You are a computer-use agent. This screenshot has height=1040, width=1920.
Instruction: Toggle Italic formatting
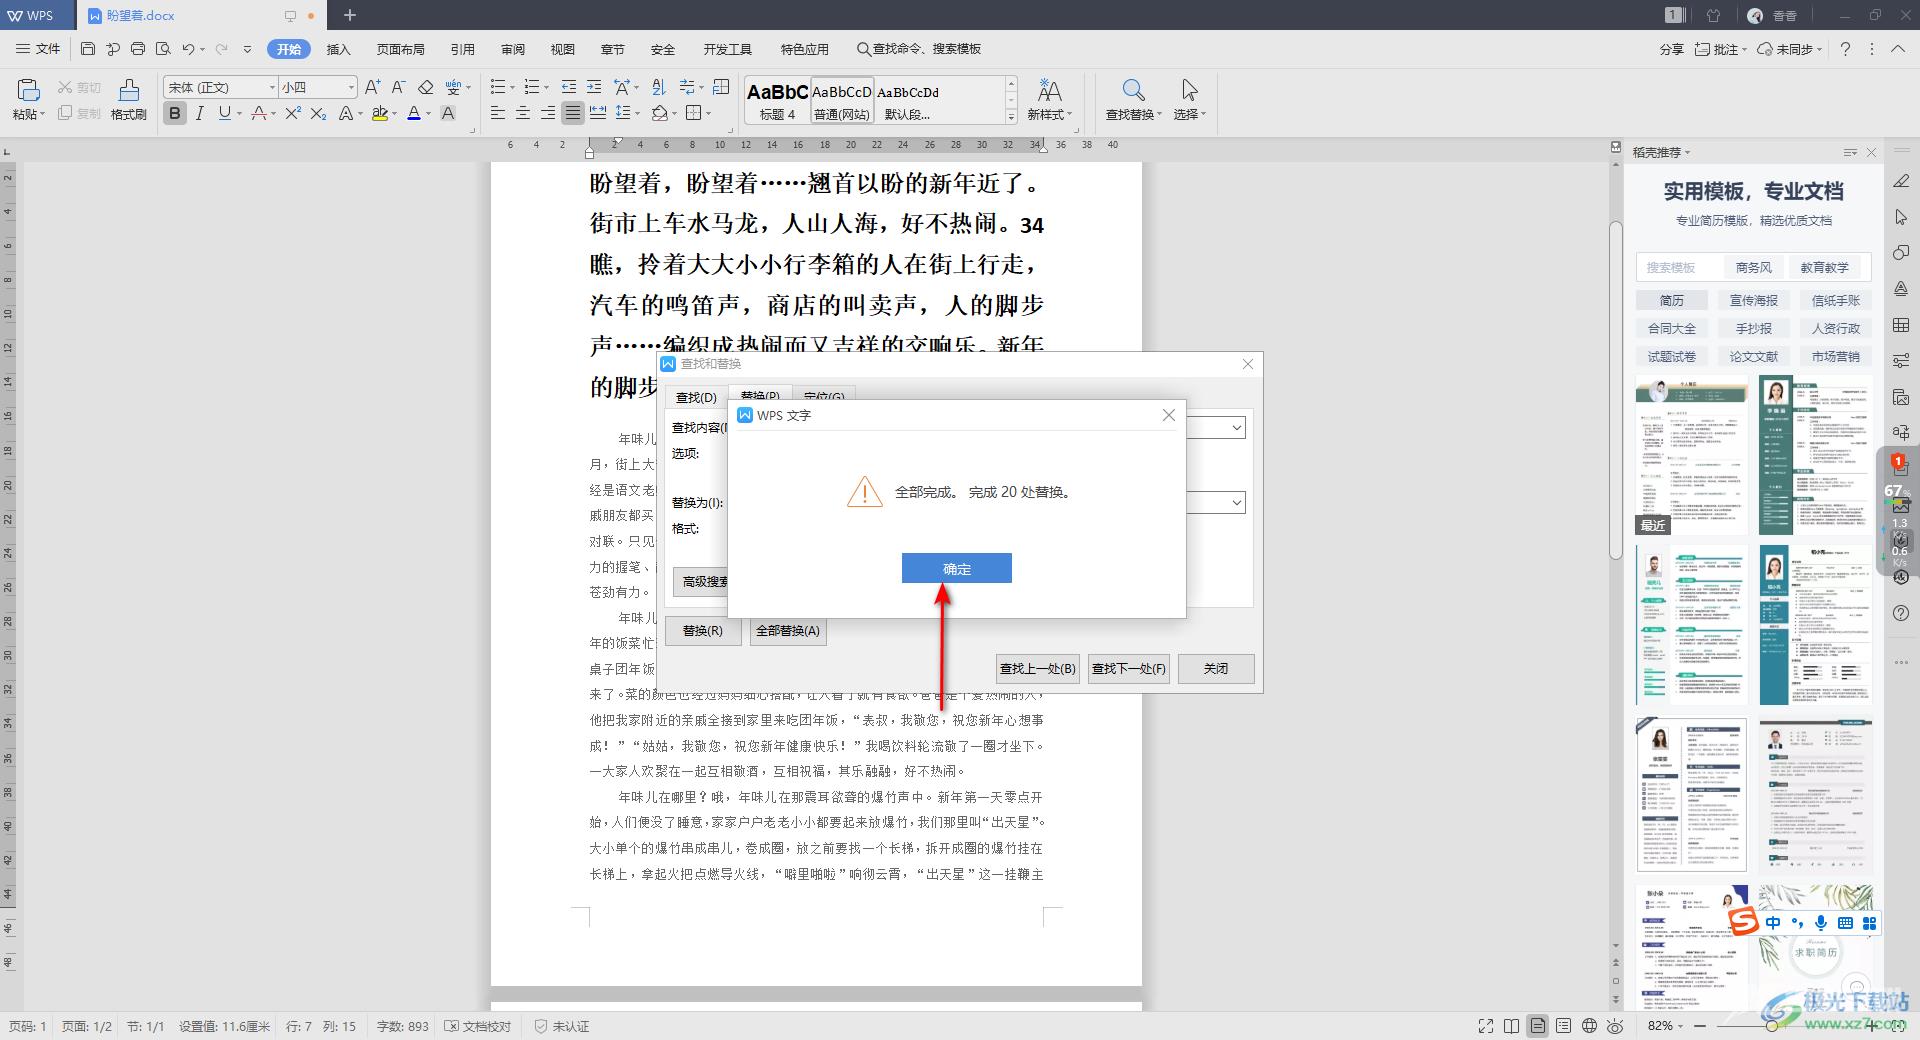[199, 113]
